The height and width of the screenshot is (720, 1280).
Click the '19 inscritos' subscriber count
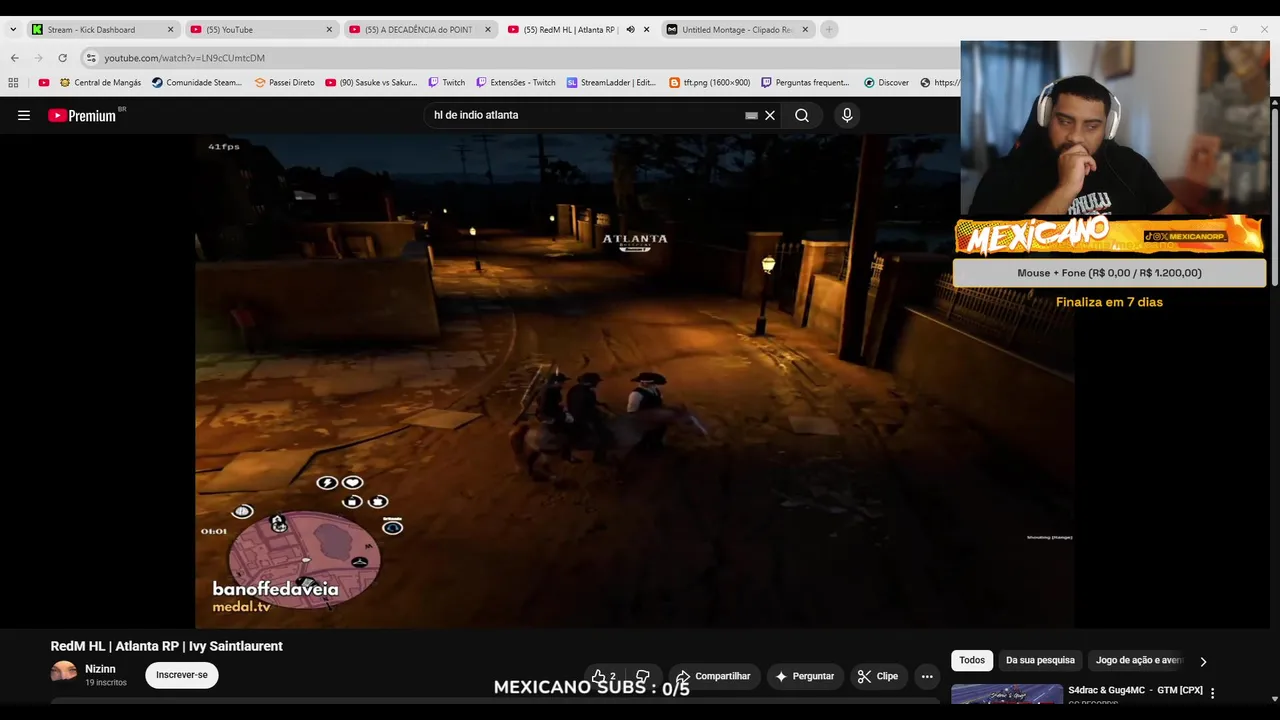[x=106, y=683]
